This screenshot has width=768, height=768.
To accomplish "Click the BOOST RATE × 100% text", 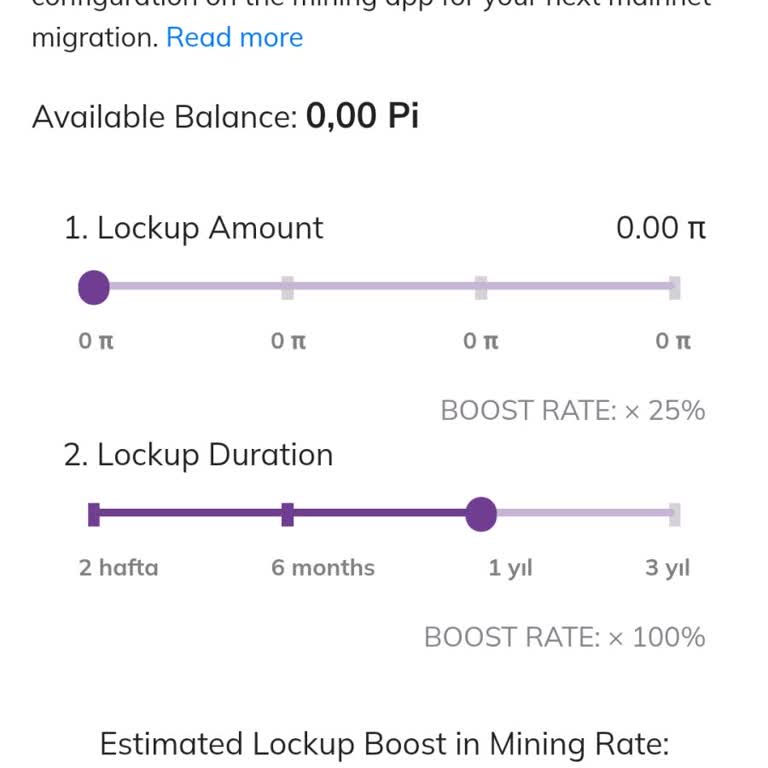I will (564, 637).
